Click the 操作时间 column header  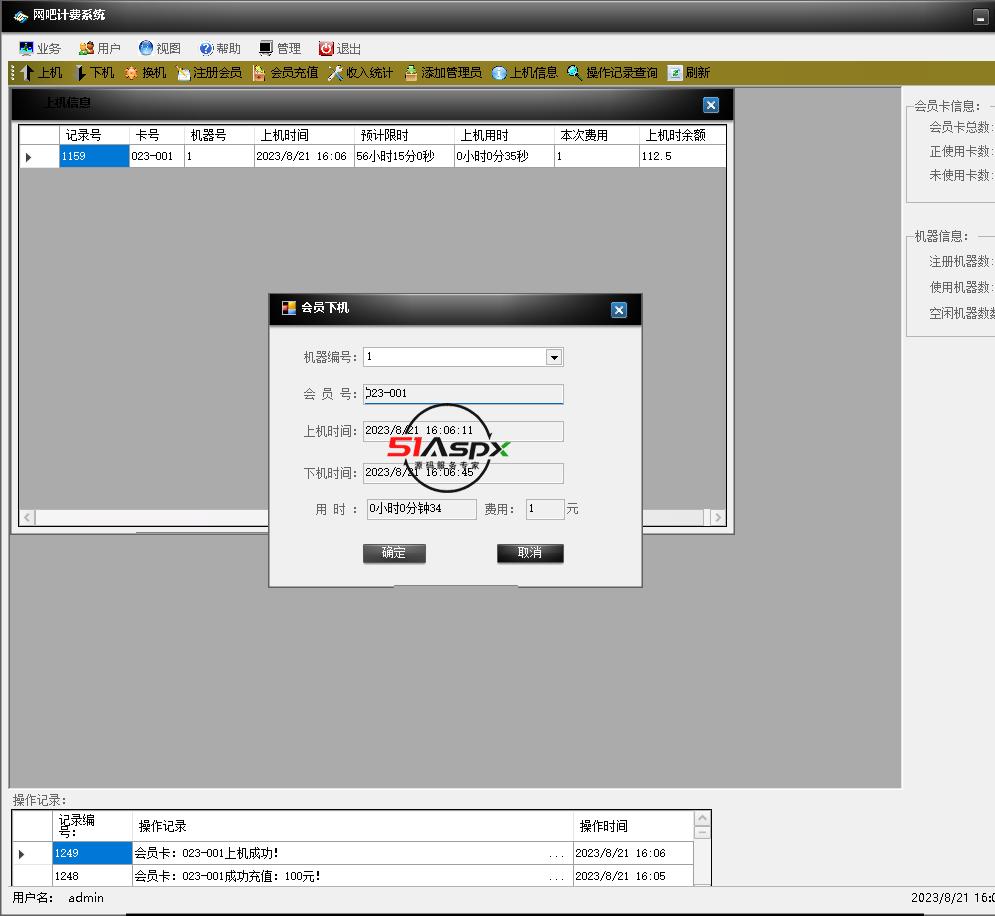tap(633, 826)
